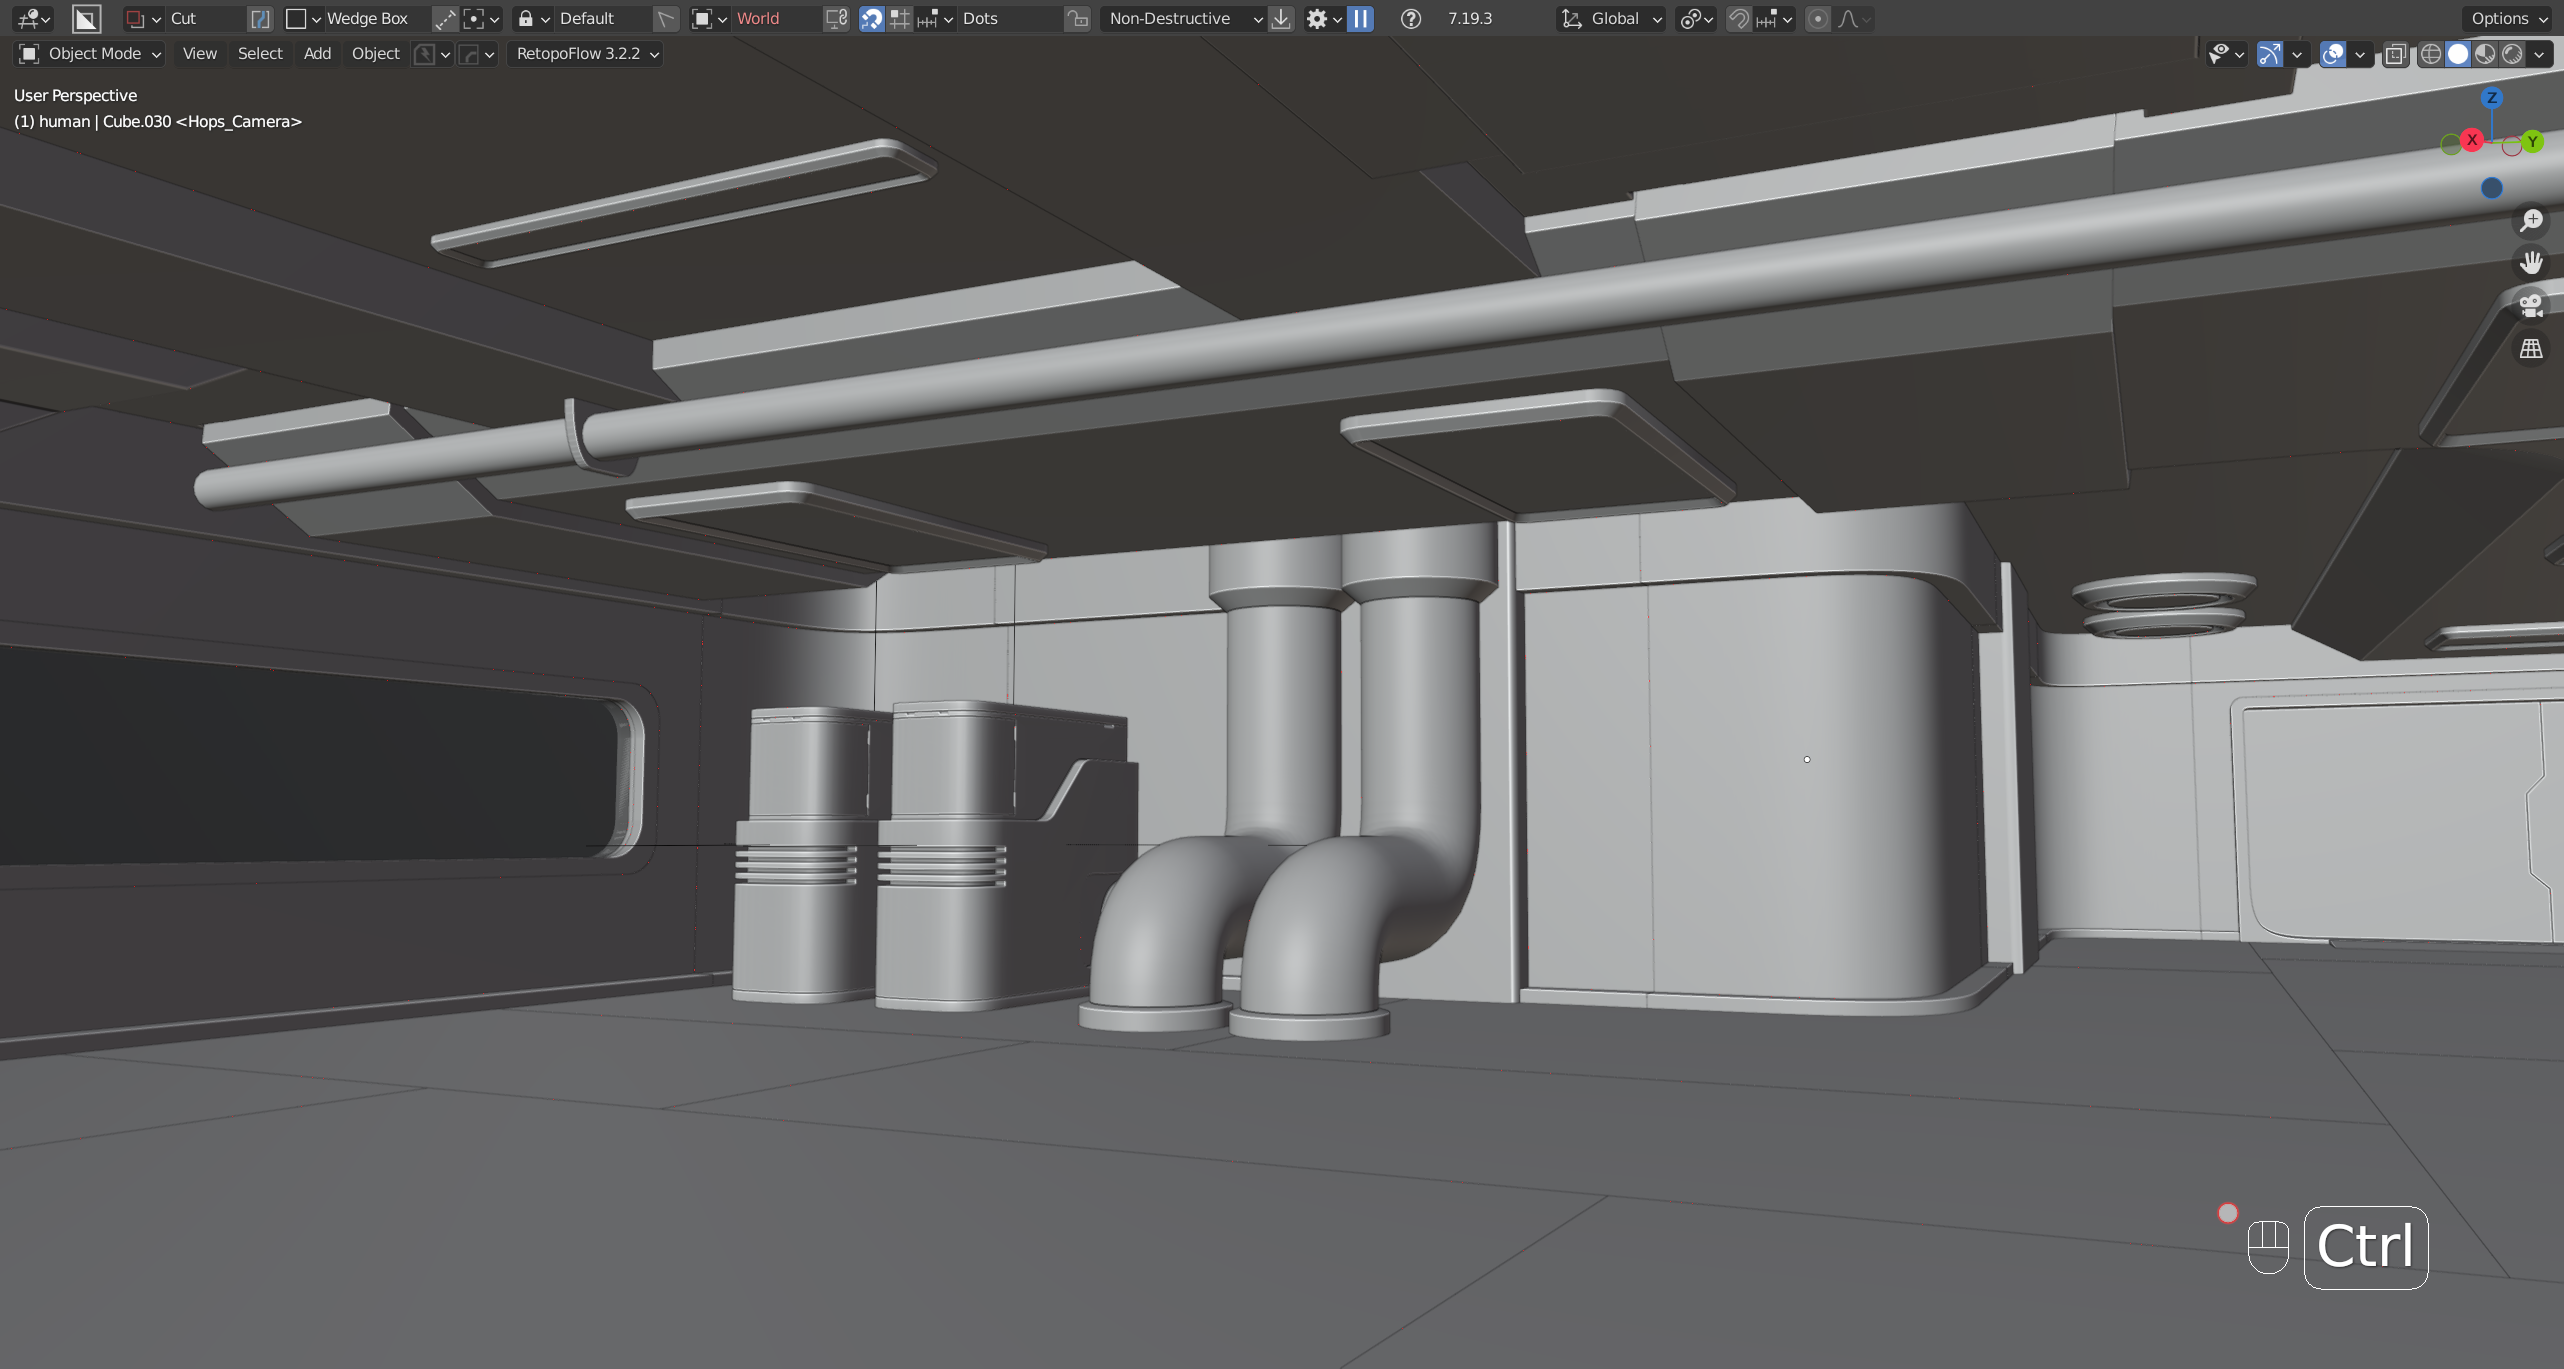Click the blue Z axis gizmo

pos(2491,97)
